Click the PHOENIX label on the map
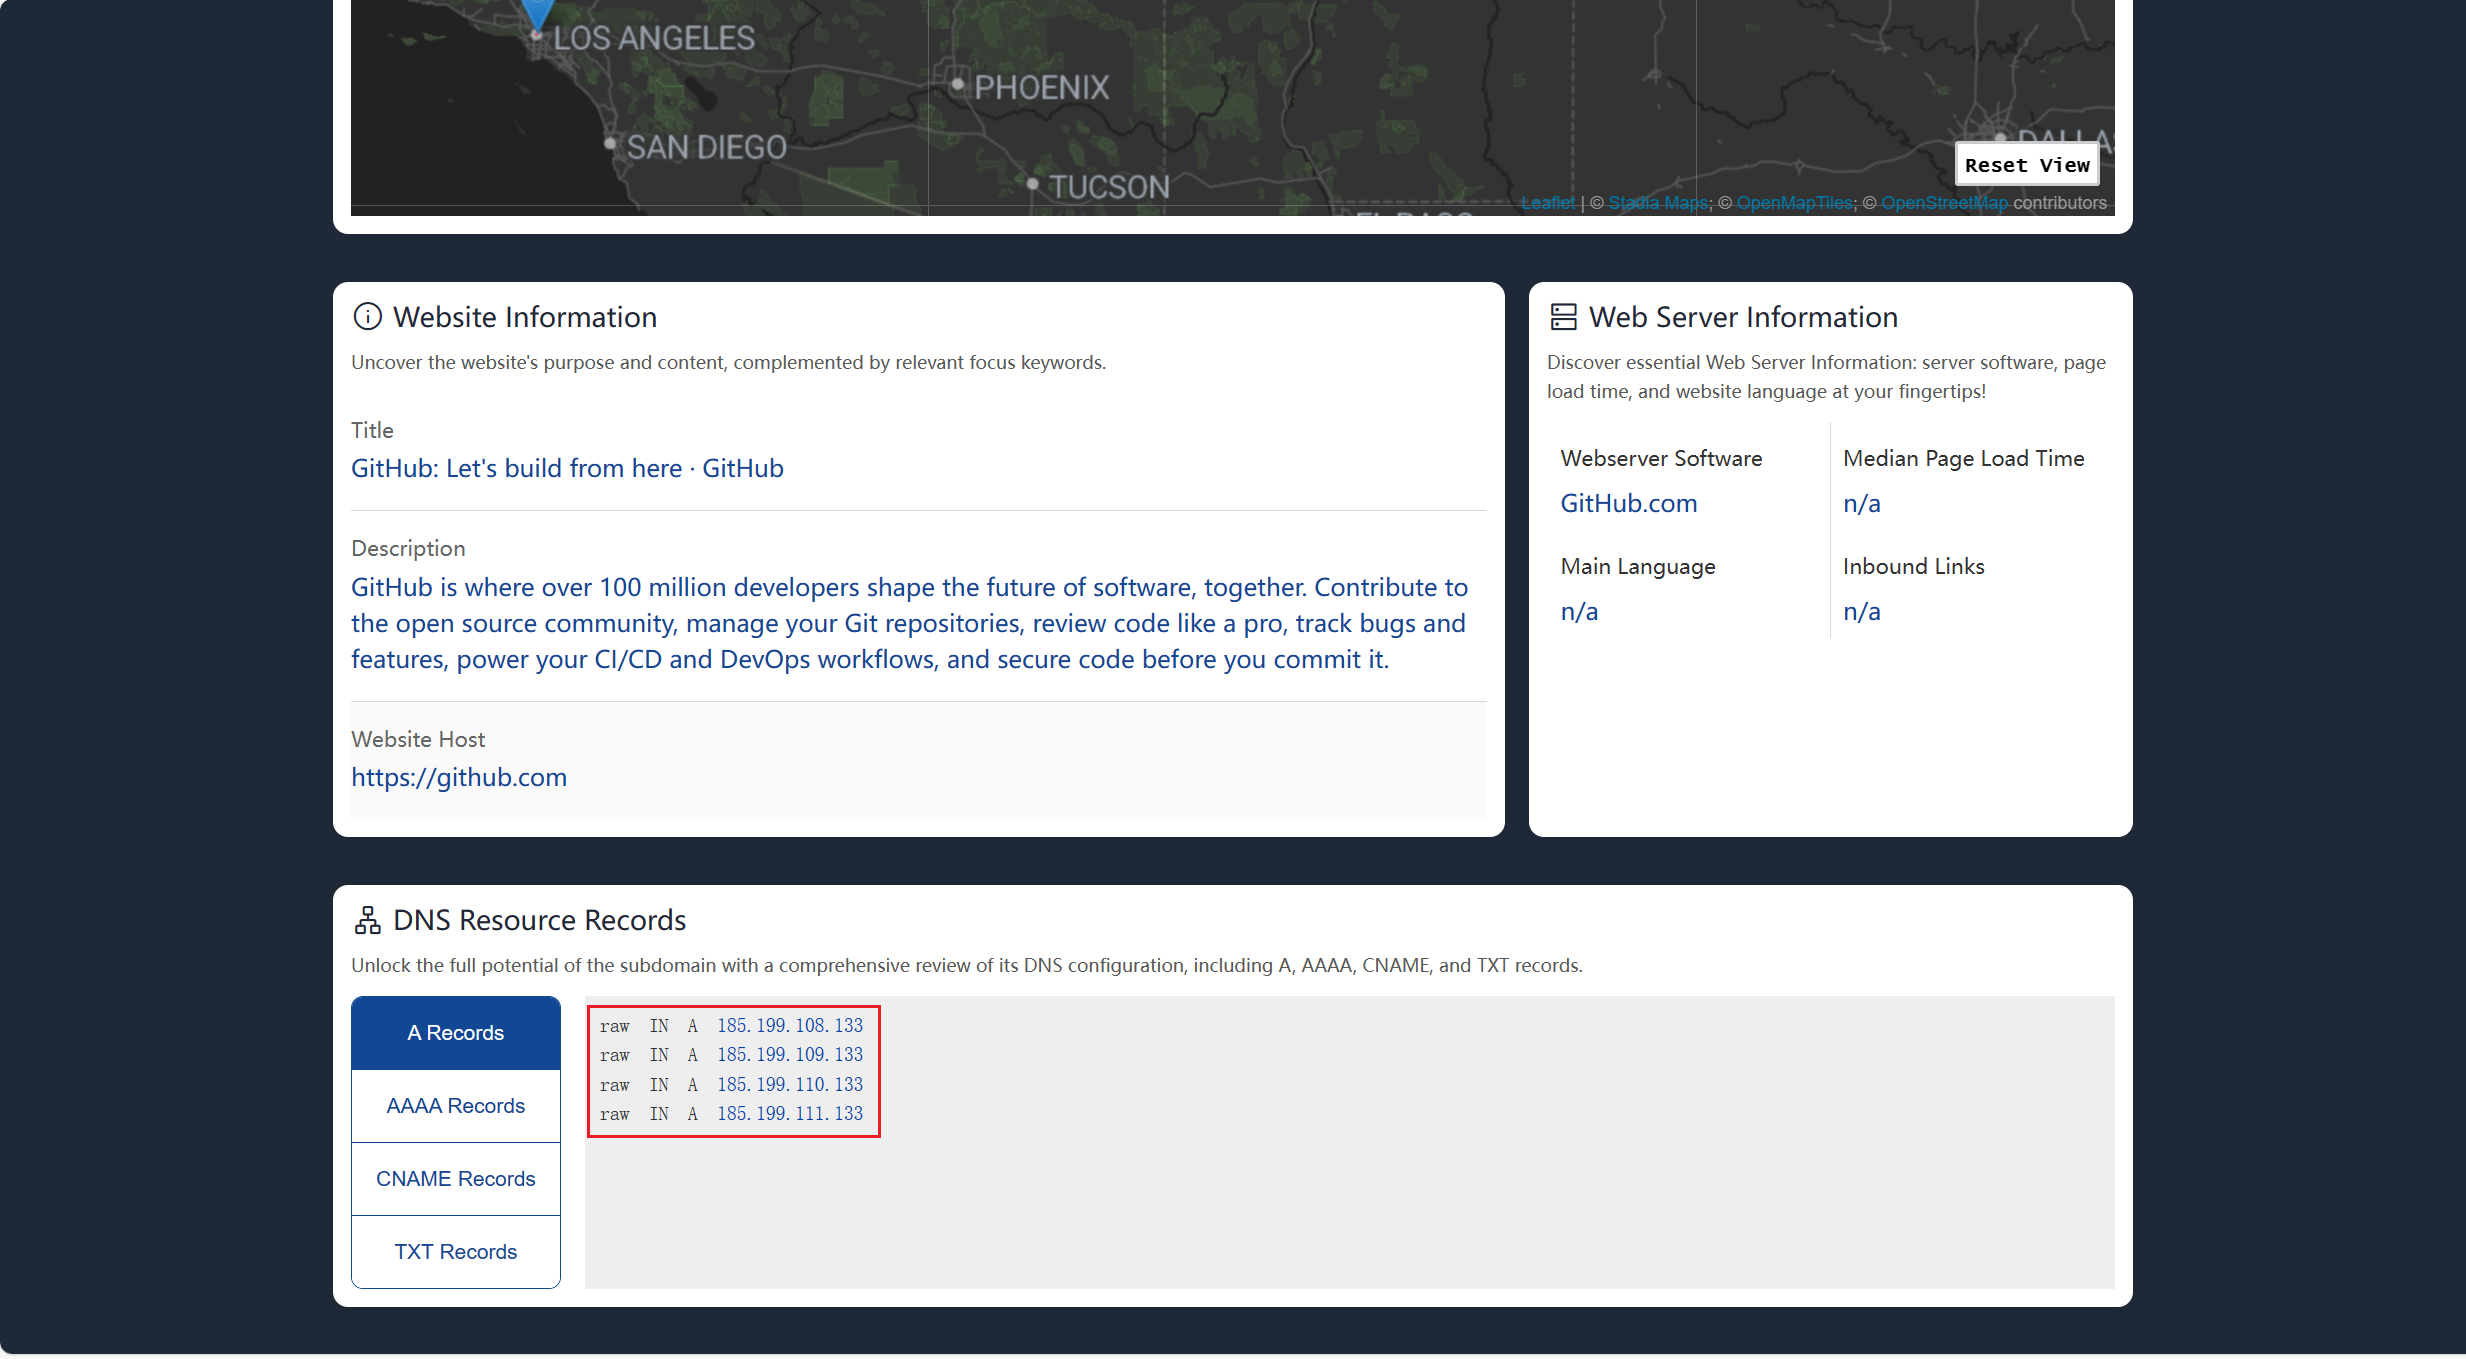Image resolution: width=2466 pixels, height=1359 pixels. click(x=1042, y=88)
